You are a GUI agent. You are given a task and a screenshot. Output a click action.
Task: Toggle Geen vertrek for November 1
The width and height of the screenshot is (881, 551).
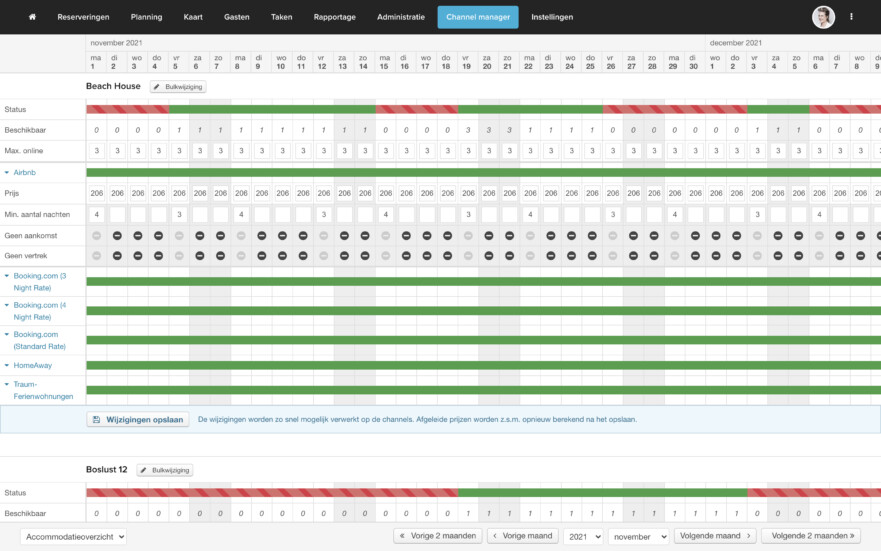pyautogui.click(x=97, y=256)
